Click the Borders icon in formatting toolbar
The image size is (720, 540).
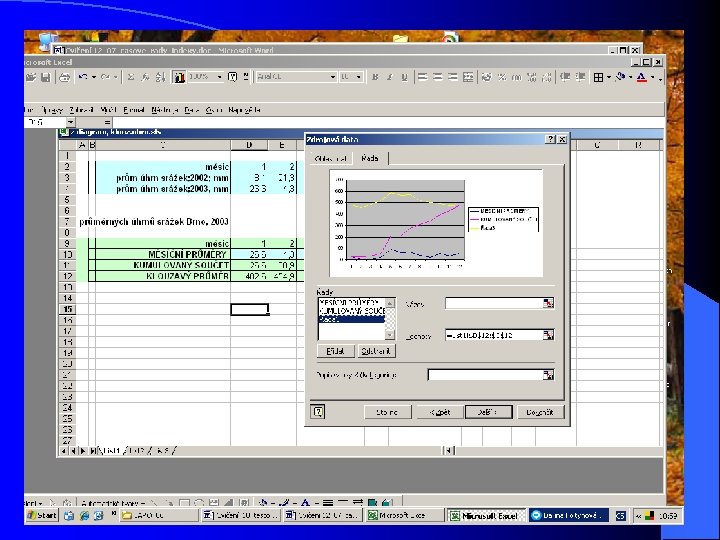pos(598,77)
